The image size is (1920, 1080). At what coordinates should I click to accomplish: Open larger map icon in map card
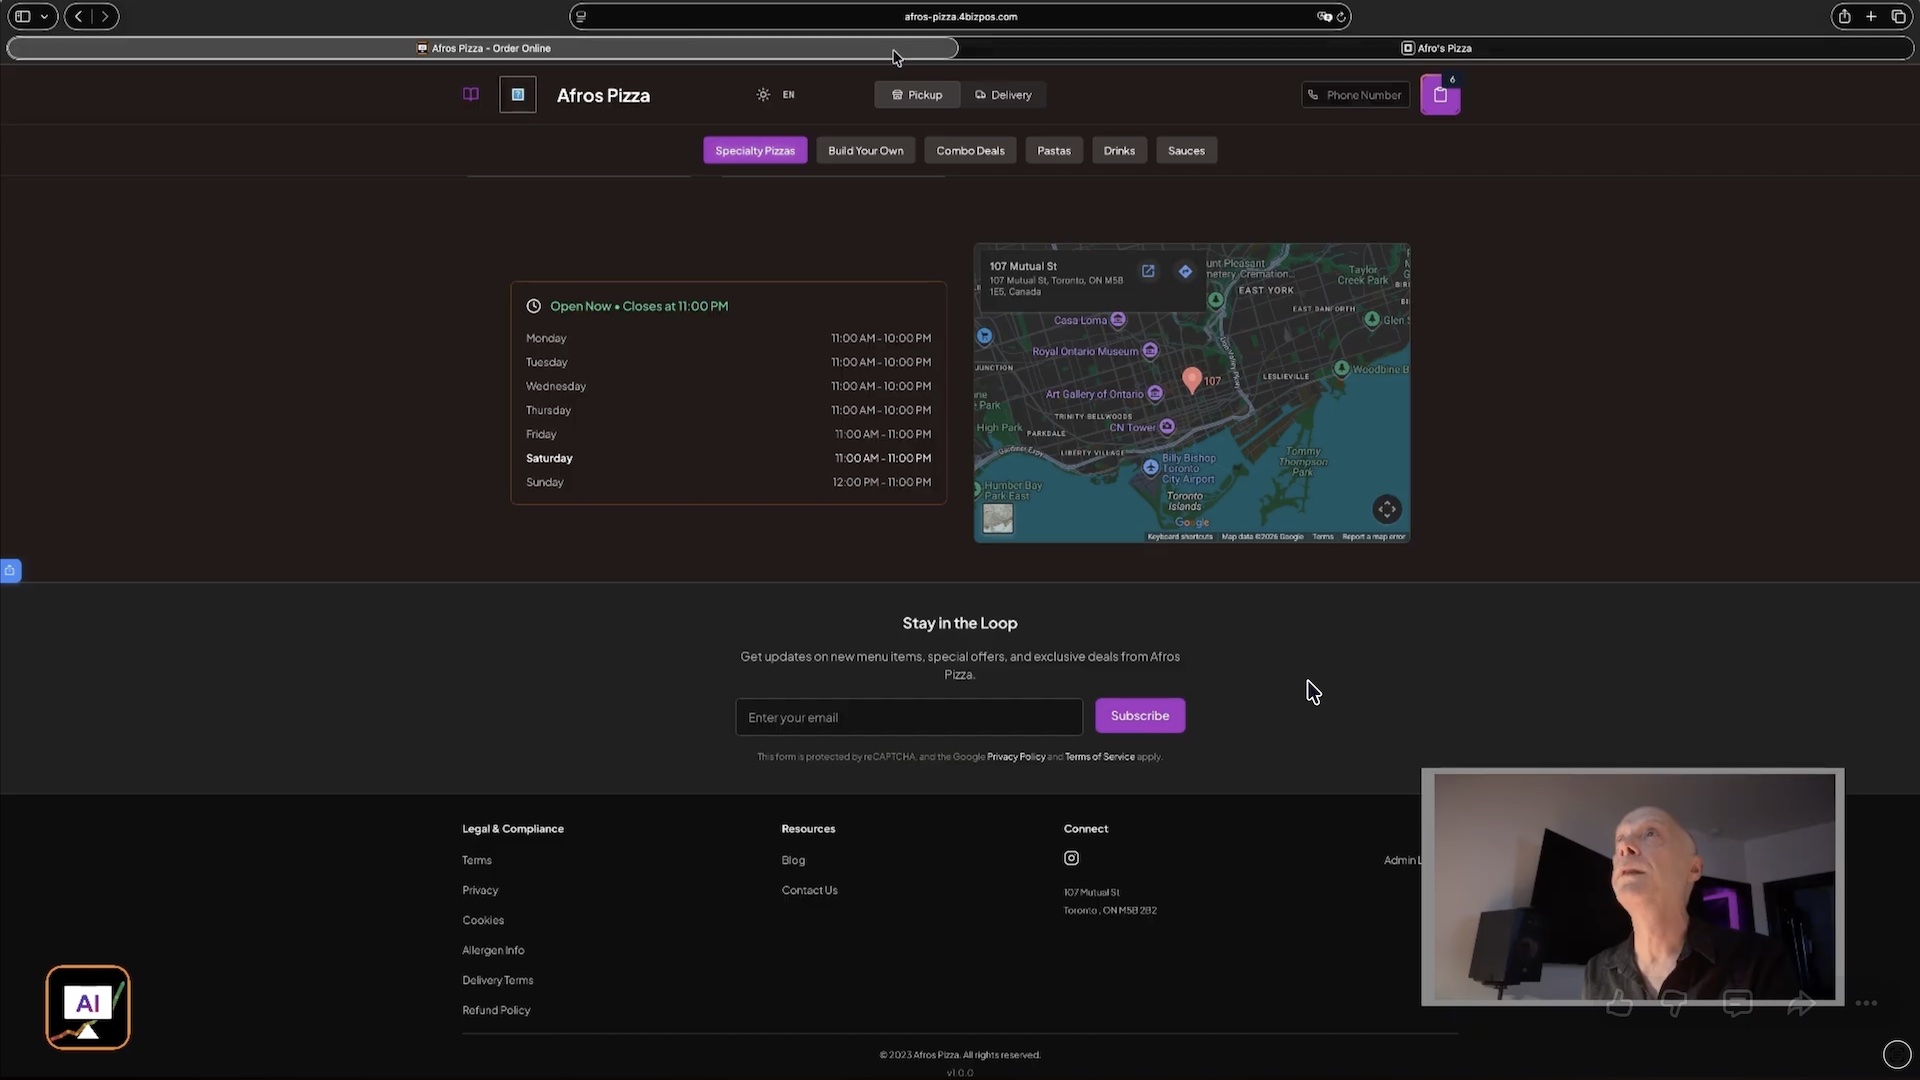click(x=1148, y=271)
